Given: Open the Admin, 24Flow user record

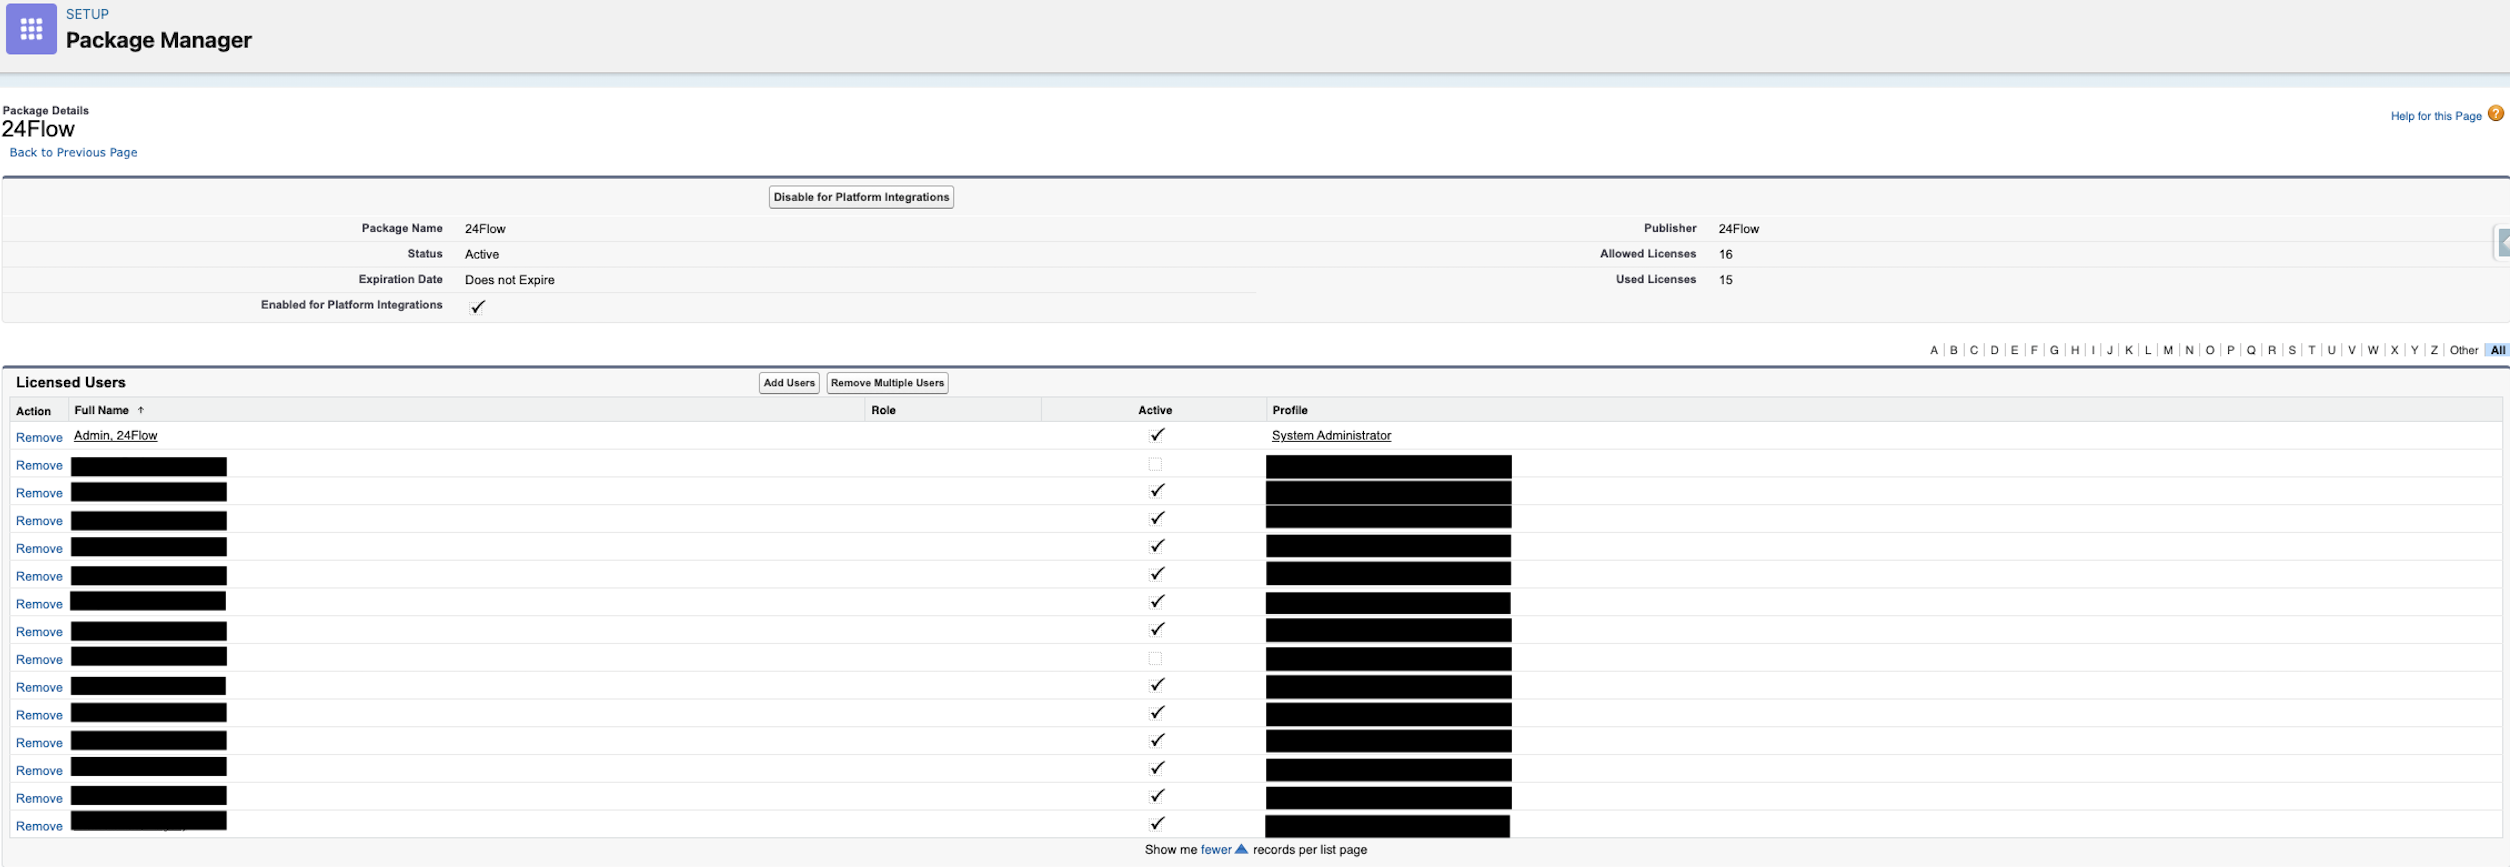Looking at the screenshot, I should [x=115, y=435].
